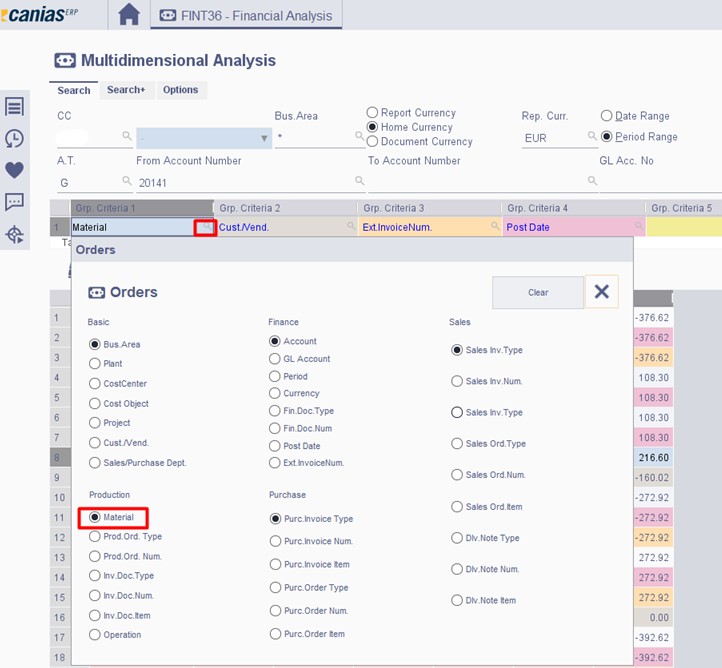Choose the CostCenter radio option
722x668 pixels.
pyautogui.click(x=95, y=384)
